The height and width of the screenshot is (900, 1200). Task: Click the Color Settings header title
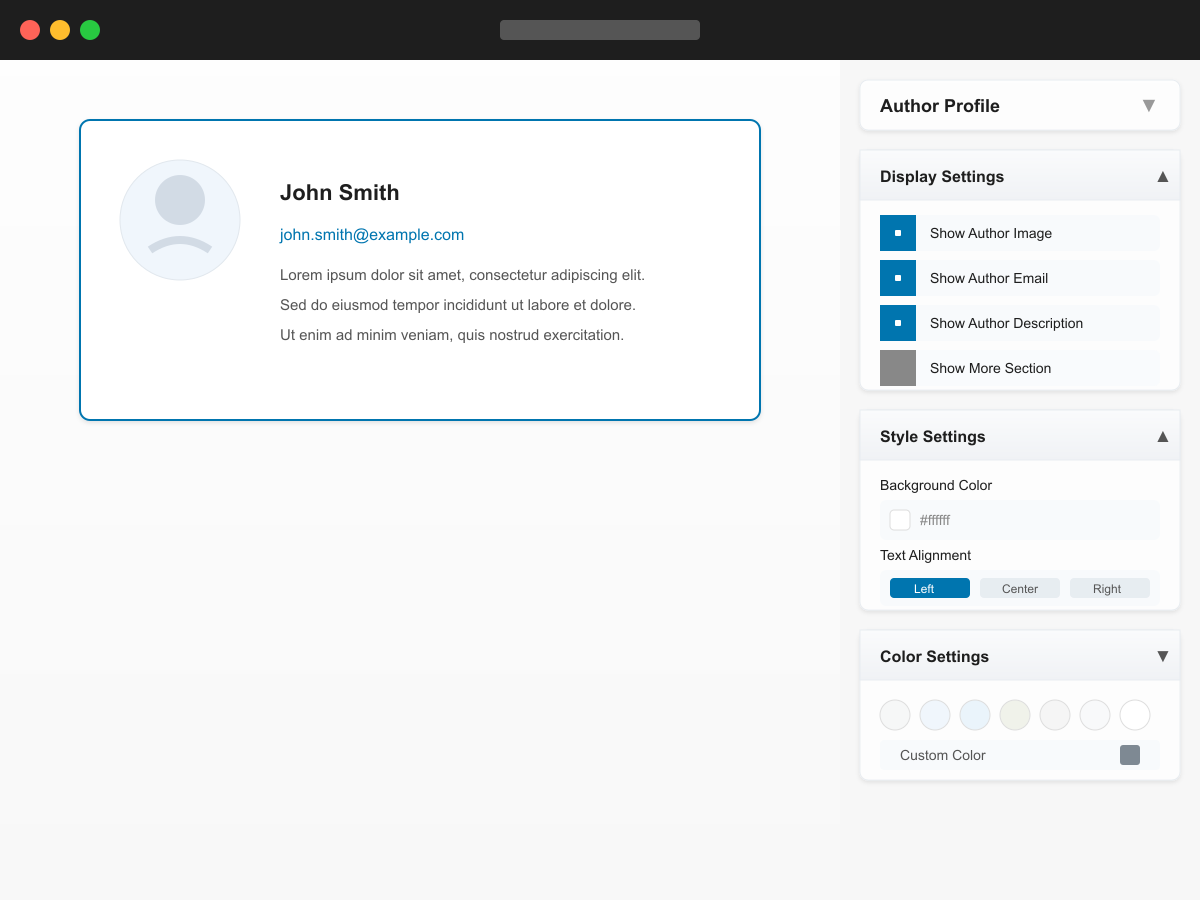coord(934,656)
